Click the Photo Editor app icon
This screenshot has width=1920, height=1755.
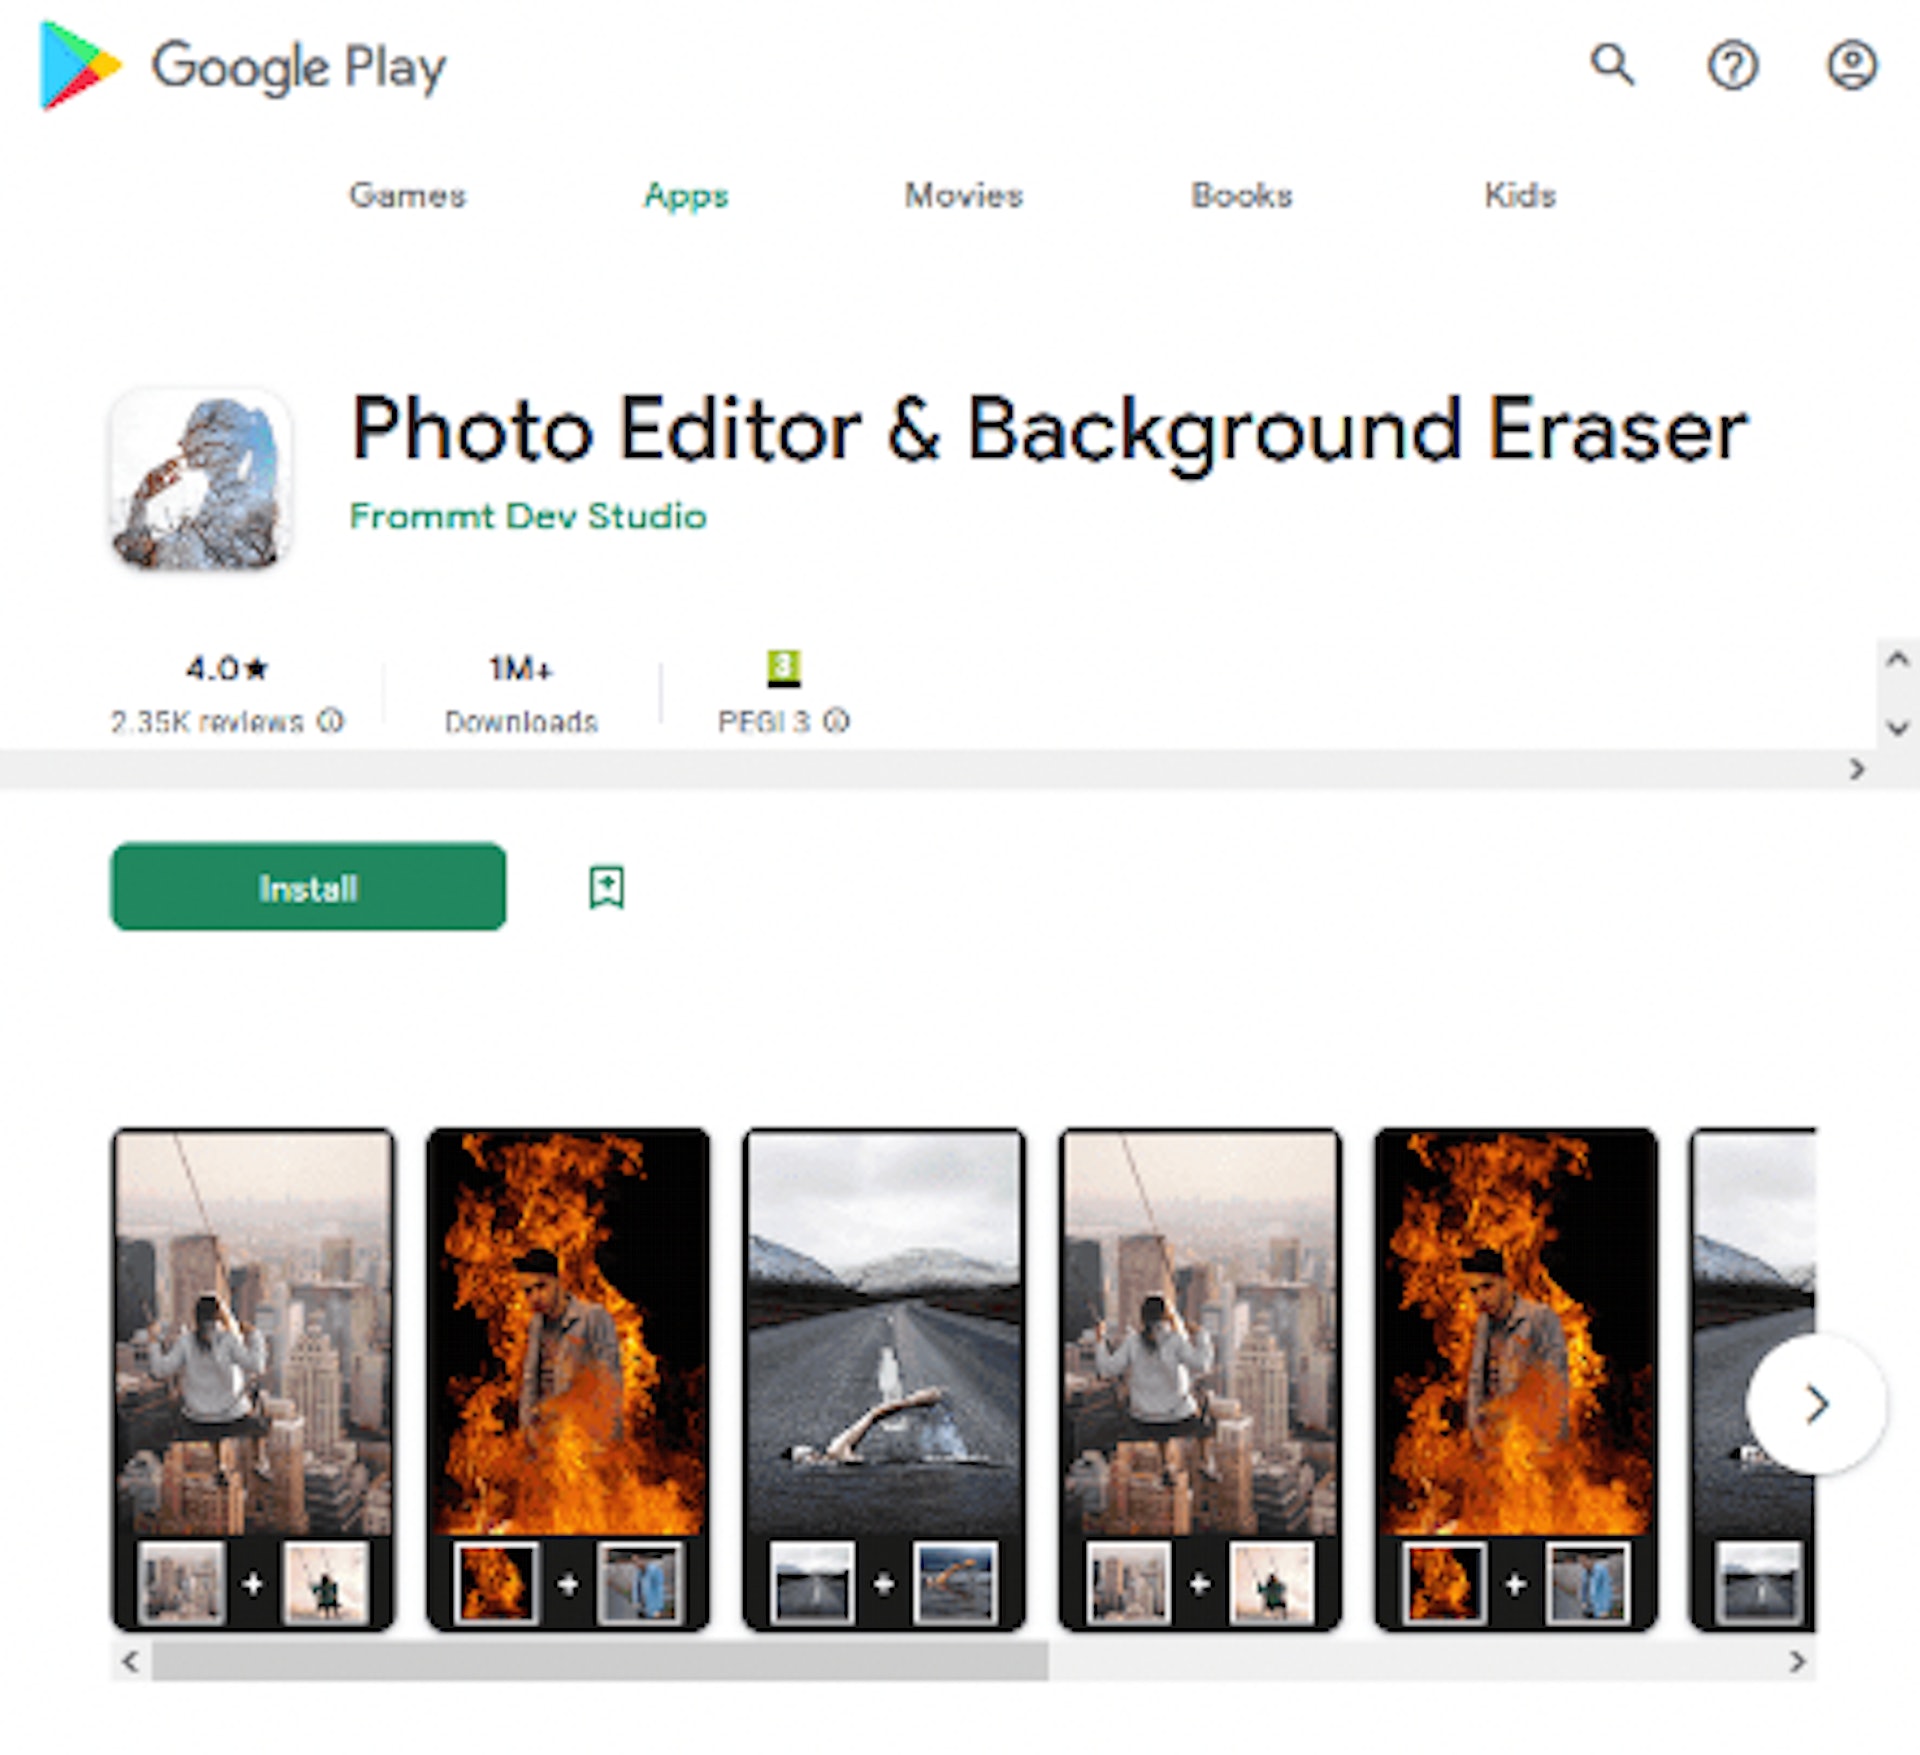coord(200,481)
